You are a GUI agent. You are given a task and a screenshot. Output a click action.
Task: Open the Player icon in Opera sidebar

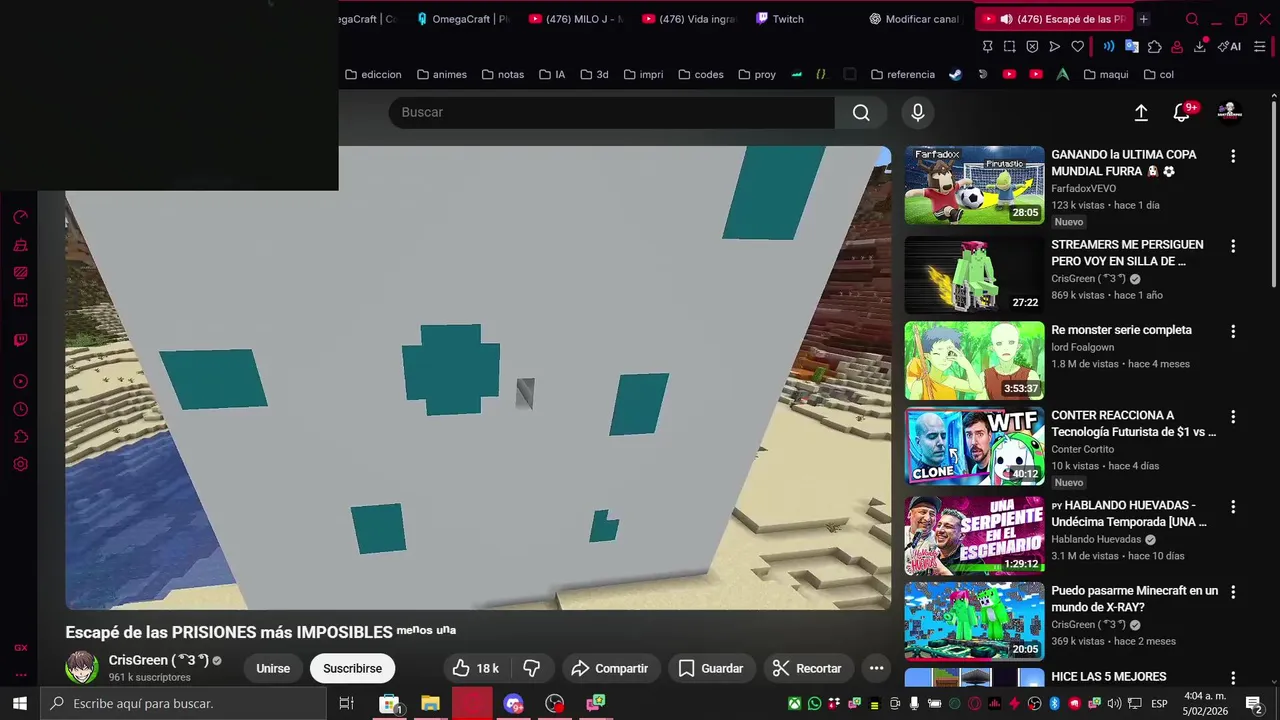pos(20,381)
